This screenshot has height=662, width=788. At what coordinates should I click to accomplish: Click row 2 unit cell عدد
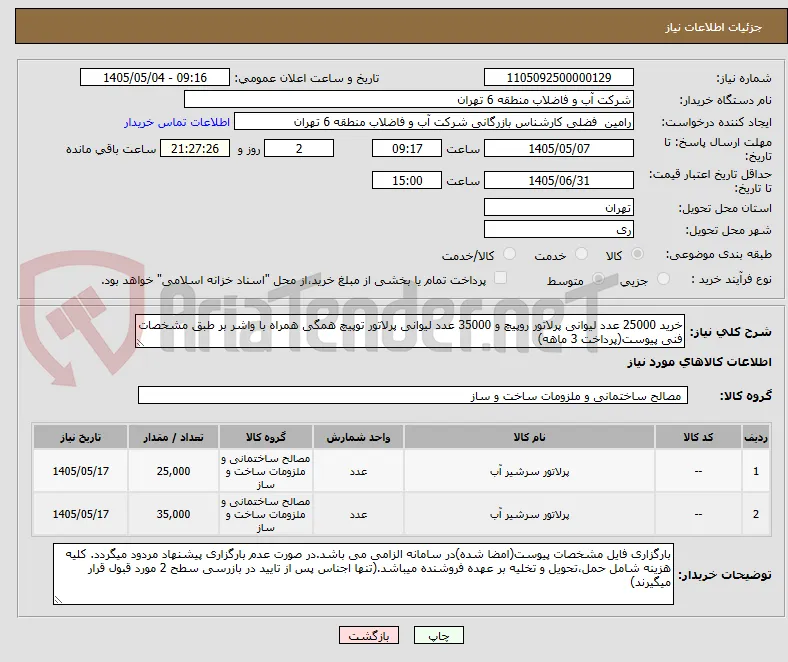pyautogui.click(x=358, y=514)
